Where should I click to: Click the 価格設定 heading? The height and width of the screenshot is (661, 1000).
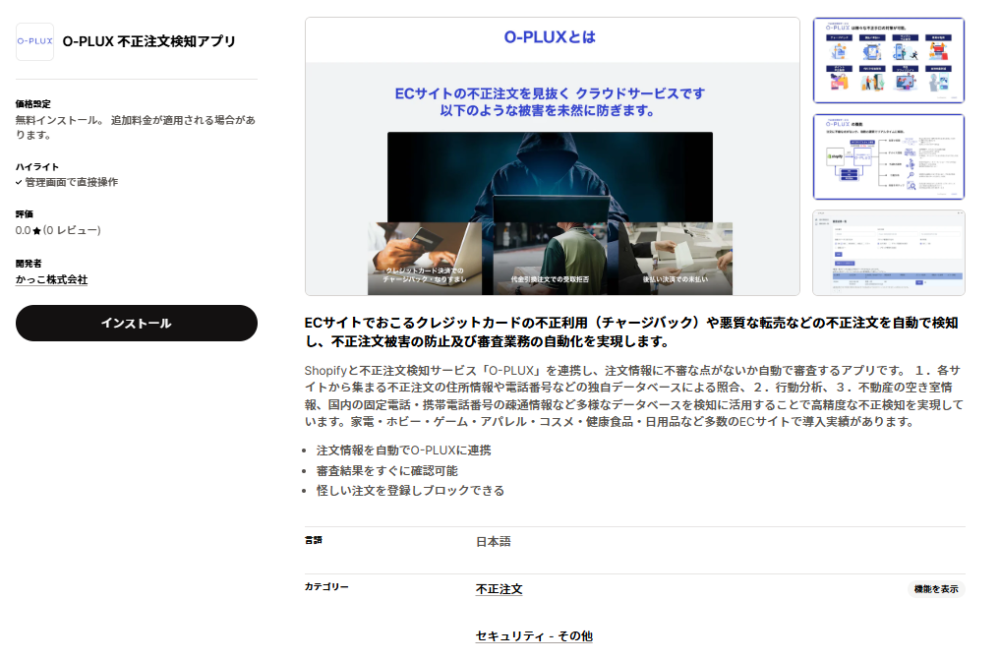pos(33,104)
